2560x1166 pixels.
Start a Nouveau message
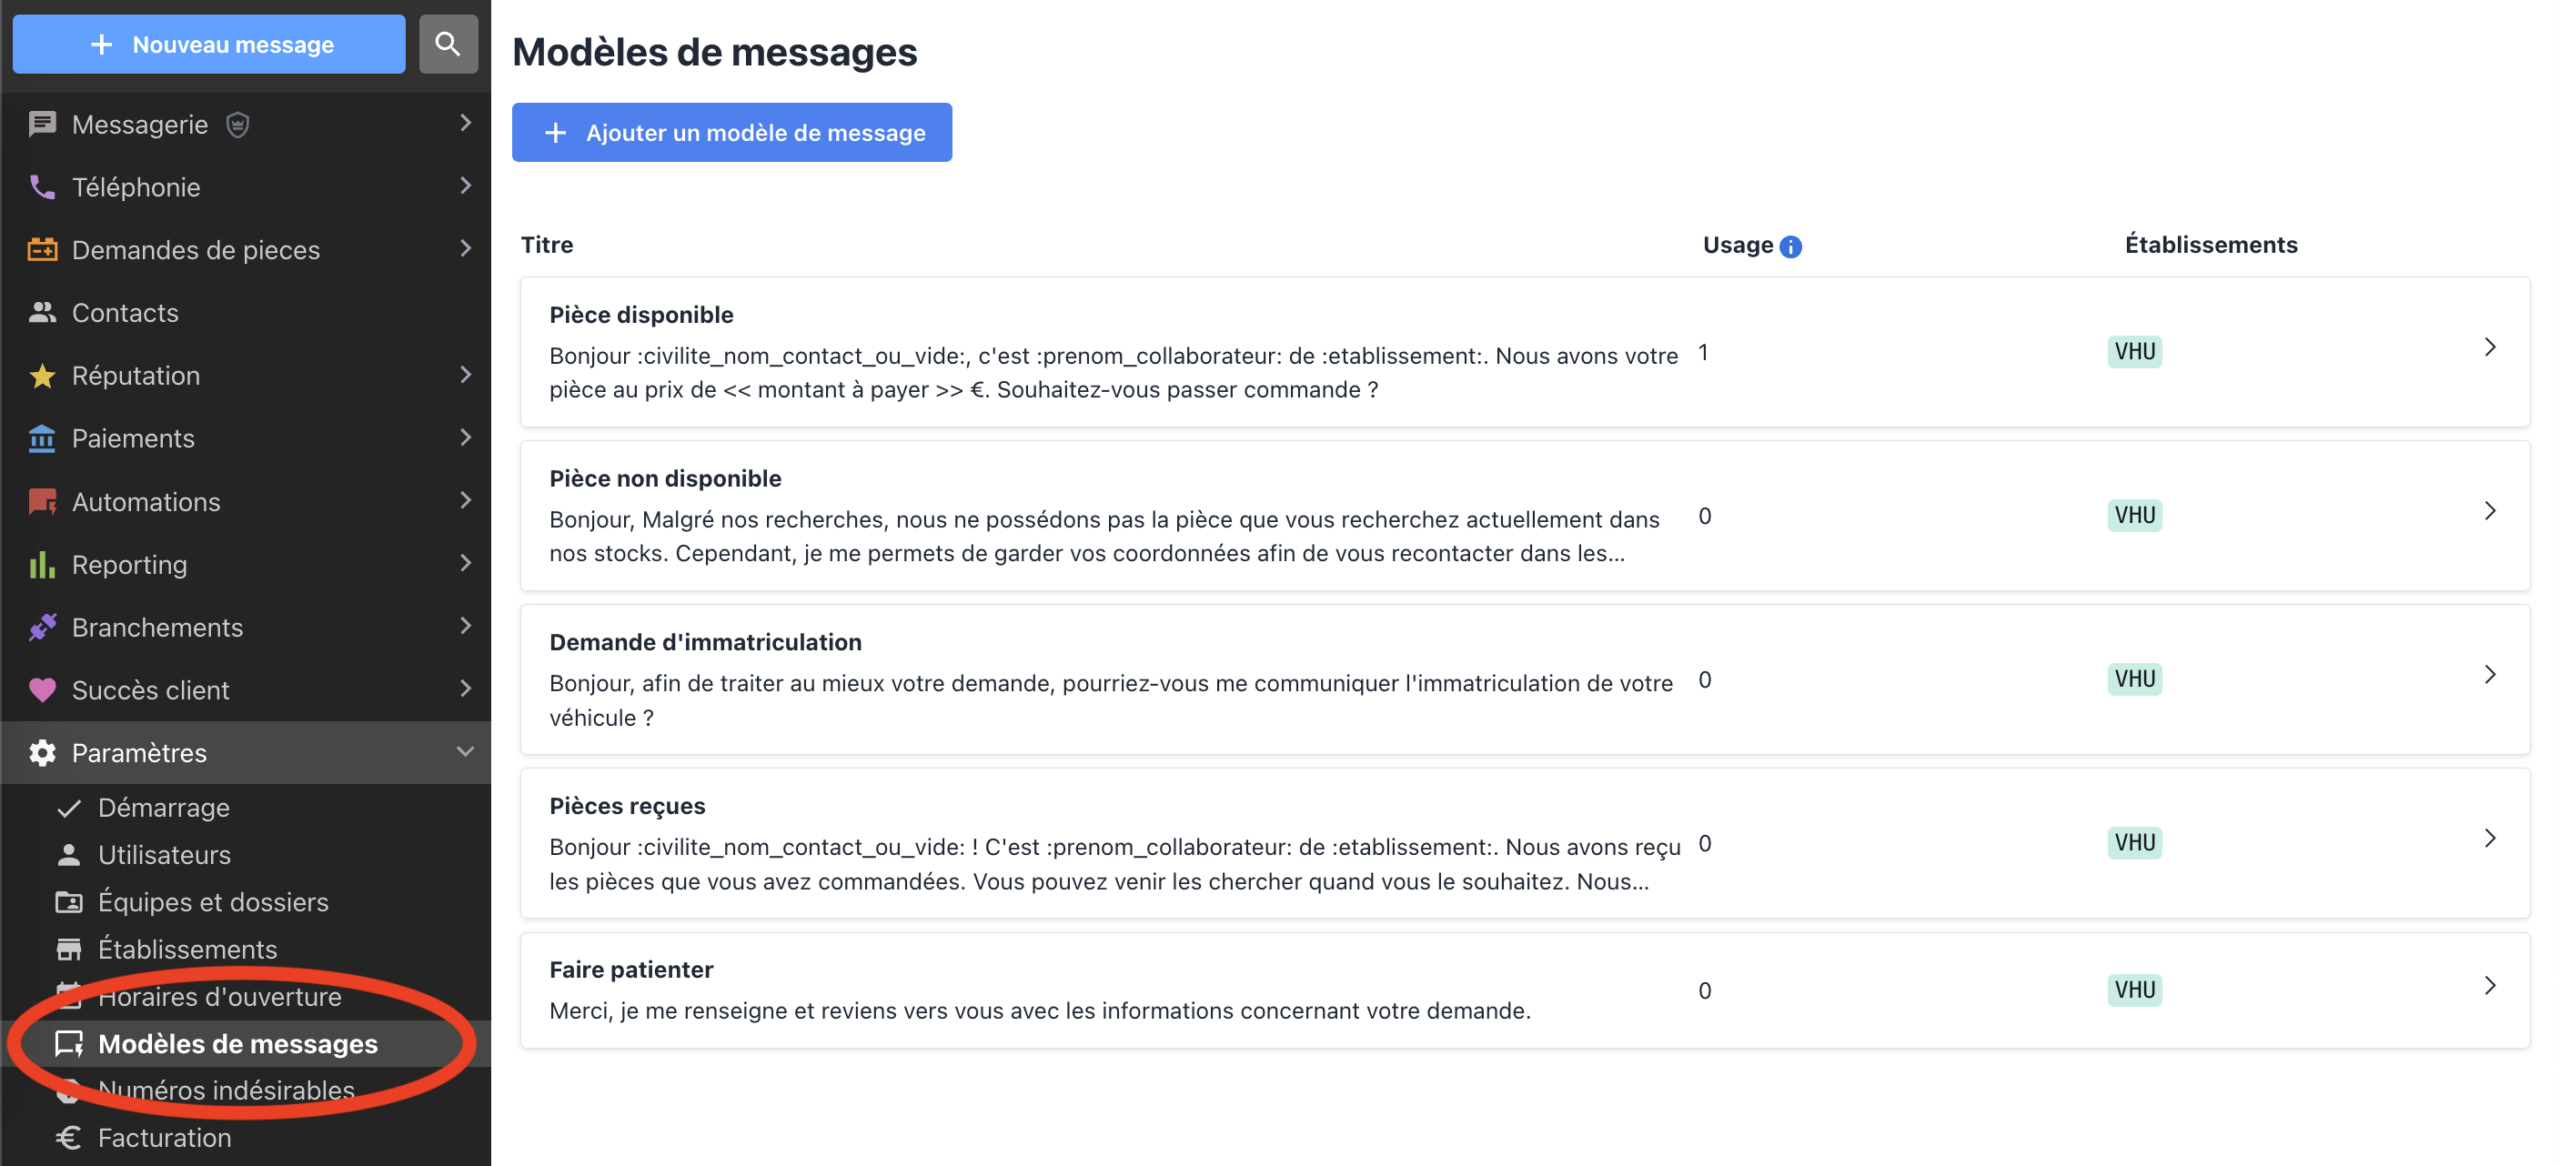(x=209, y=44)
